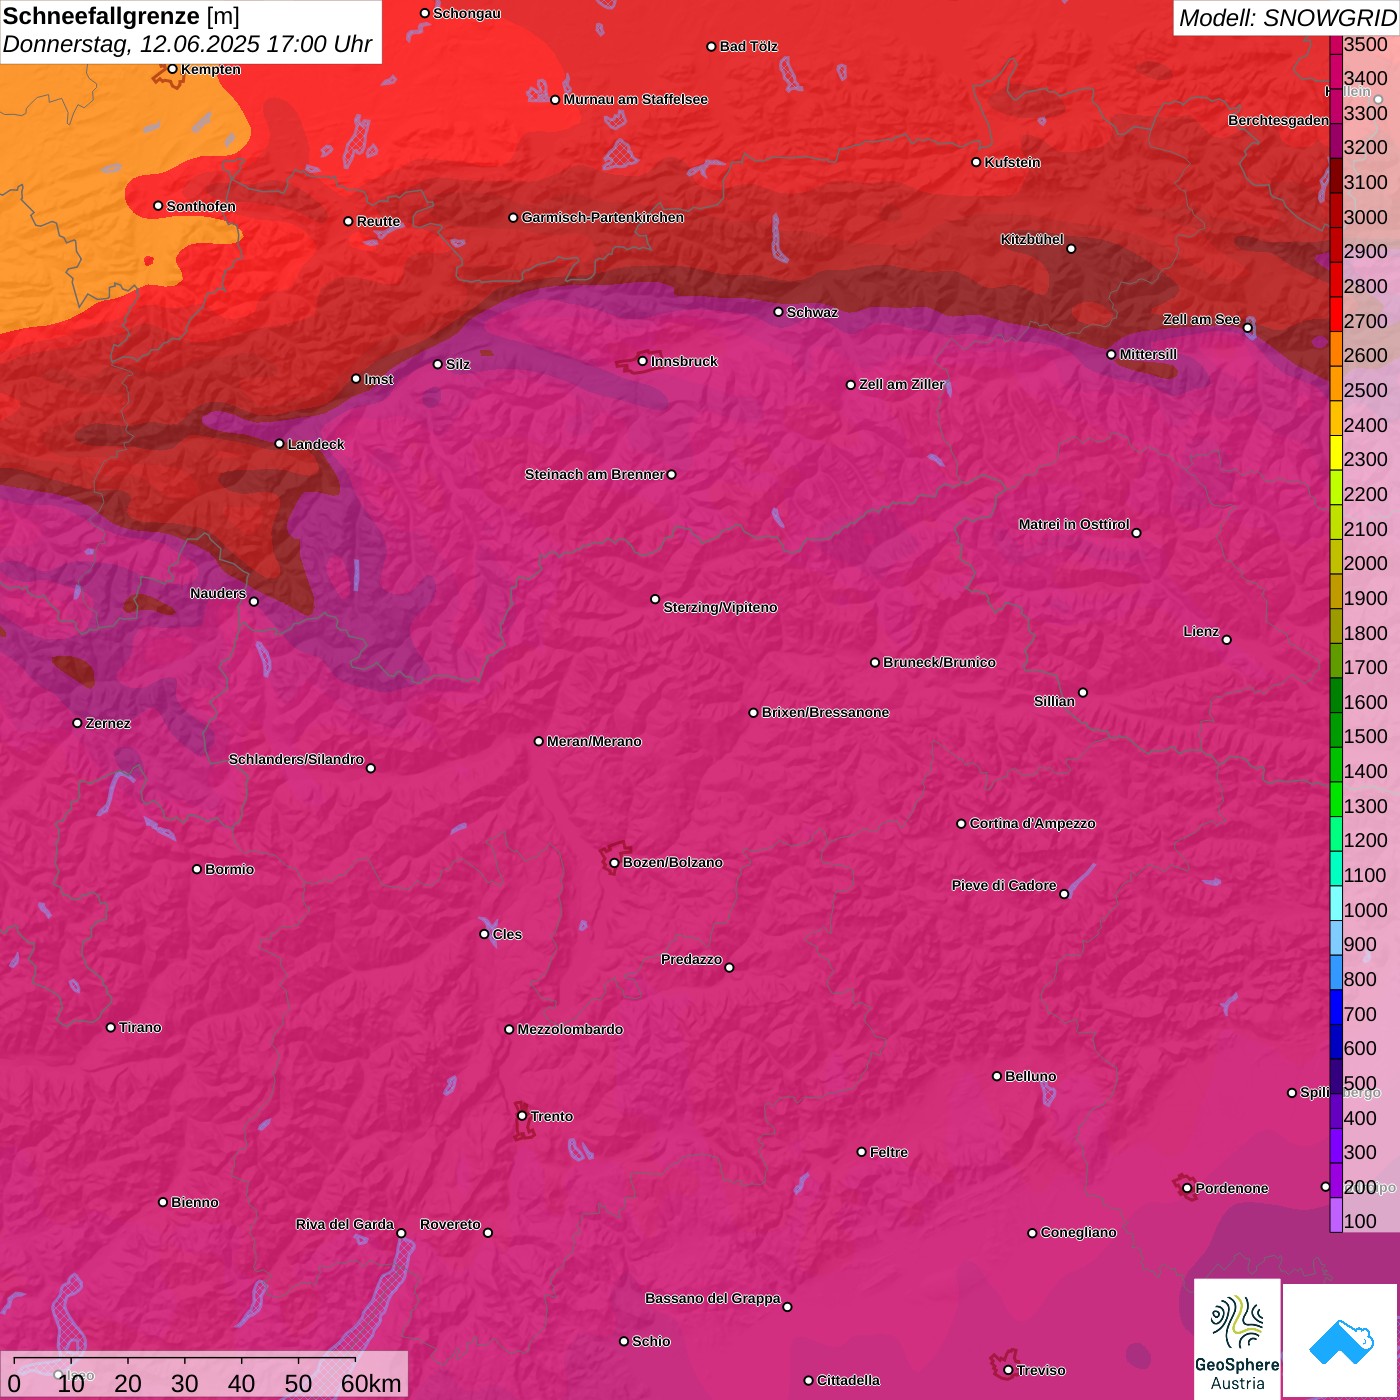The width and height of the screenshot is (1400, 1400).
Task: Click the Feltre location dot
Action: click(x=861, y=1152)
